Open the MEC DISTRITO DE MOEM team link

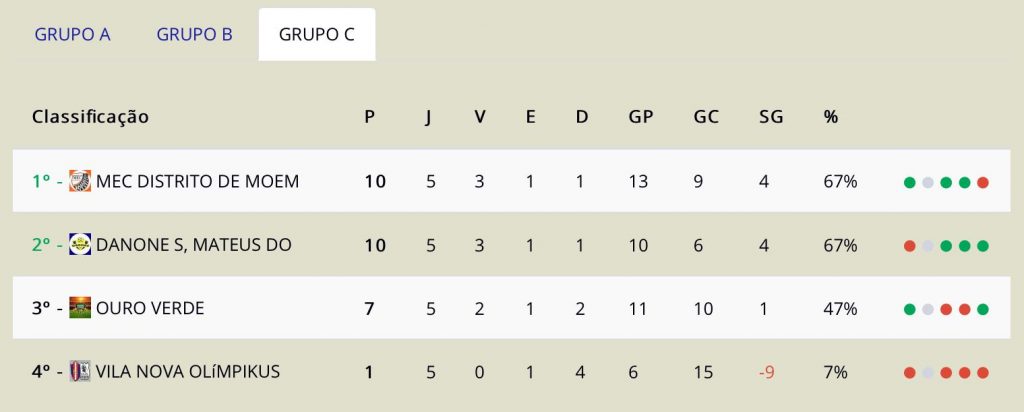coord(197,182)
